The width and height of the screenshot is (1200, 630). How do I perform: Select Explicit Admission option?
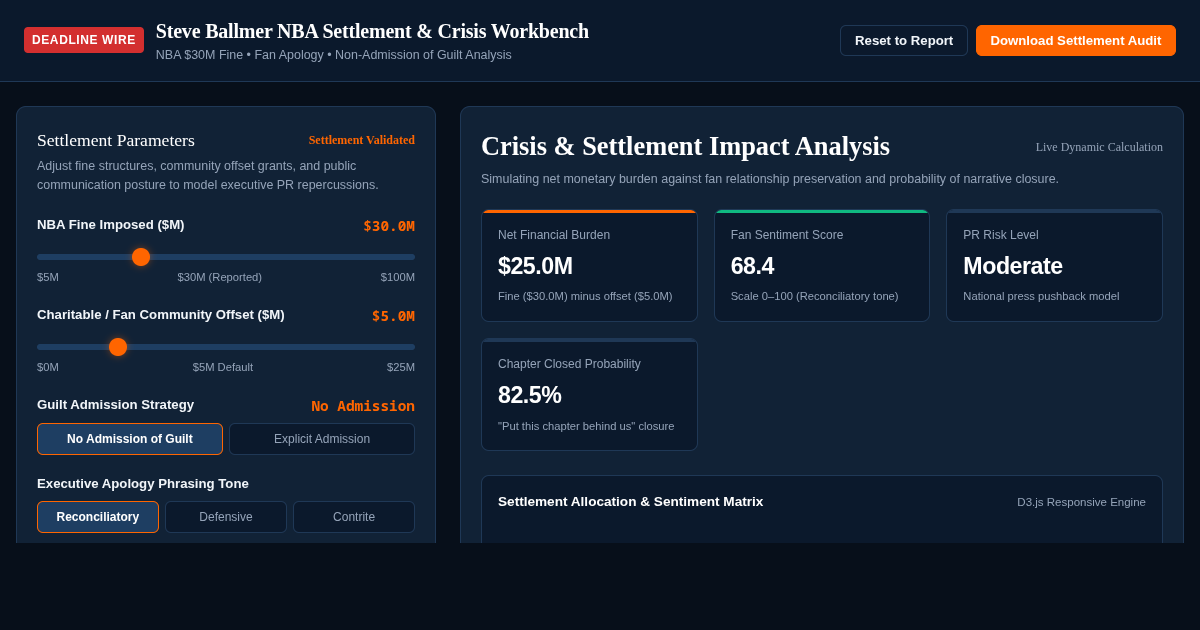[322, 439]
